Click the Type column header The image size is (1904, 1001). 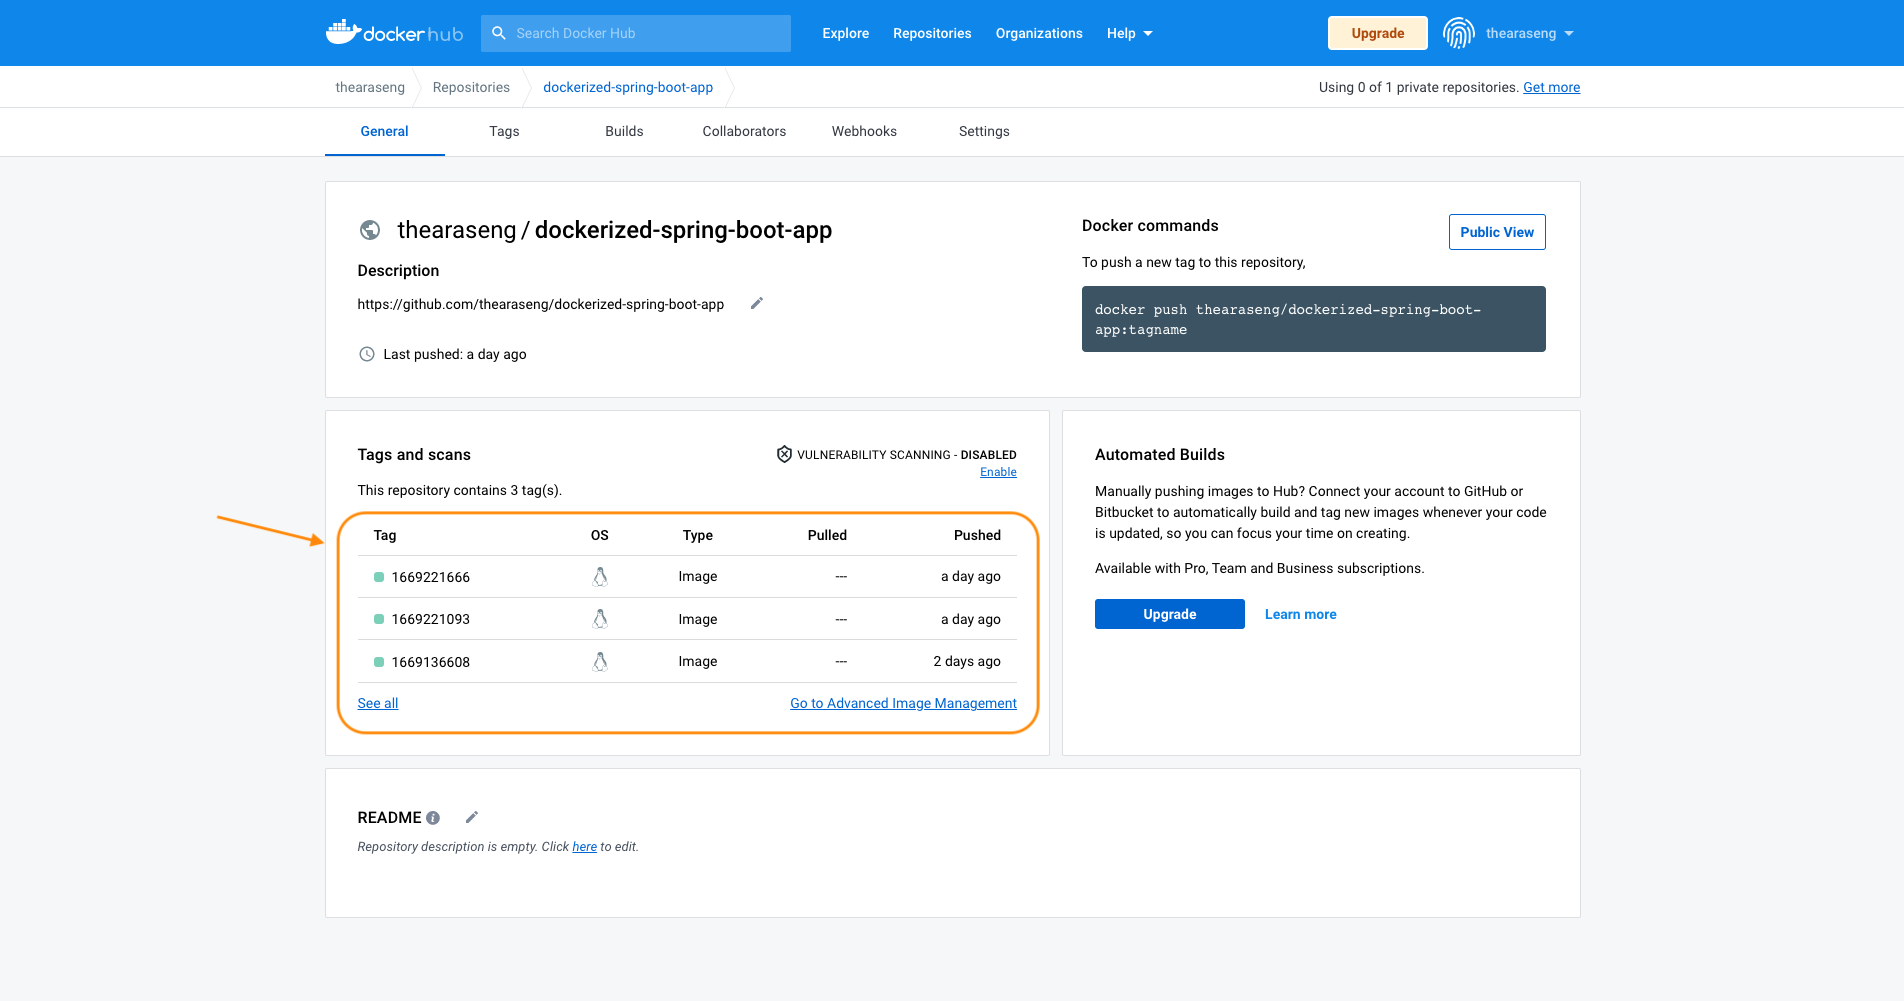point(698,535)
